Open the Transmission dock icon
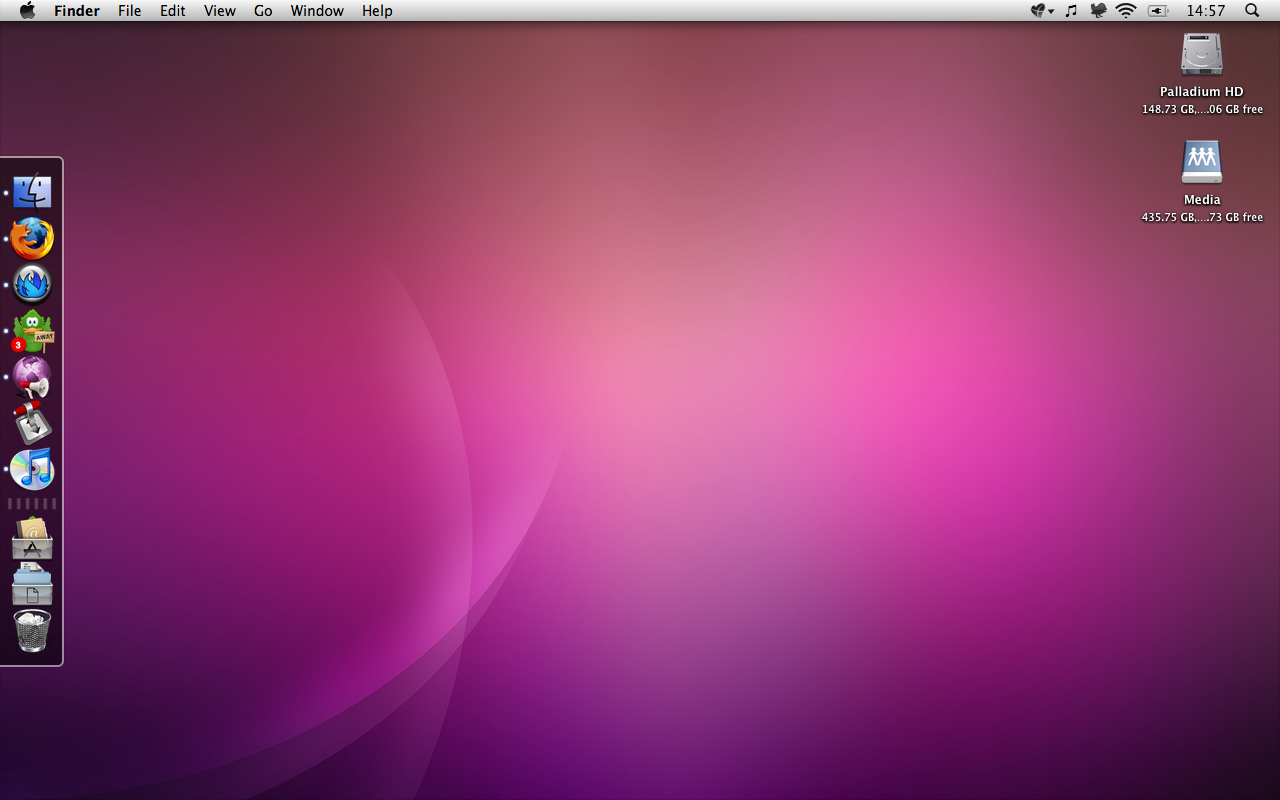Viewport: 1280px width, 800px height. pyautogui.click(x=32, y=423)
